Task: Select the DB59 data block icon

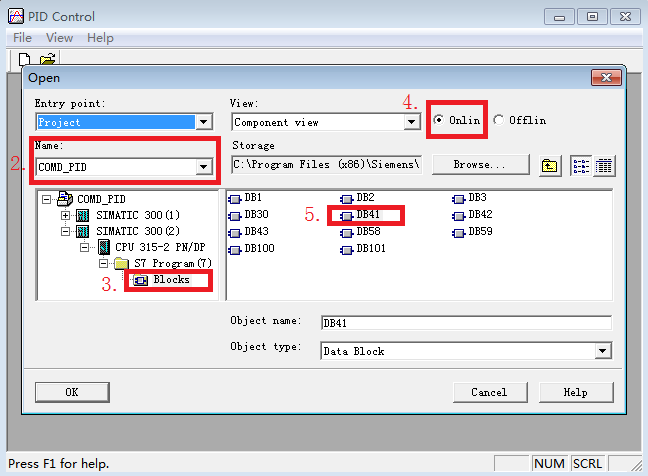Action: tap(458, 233)
